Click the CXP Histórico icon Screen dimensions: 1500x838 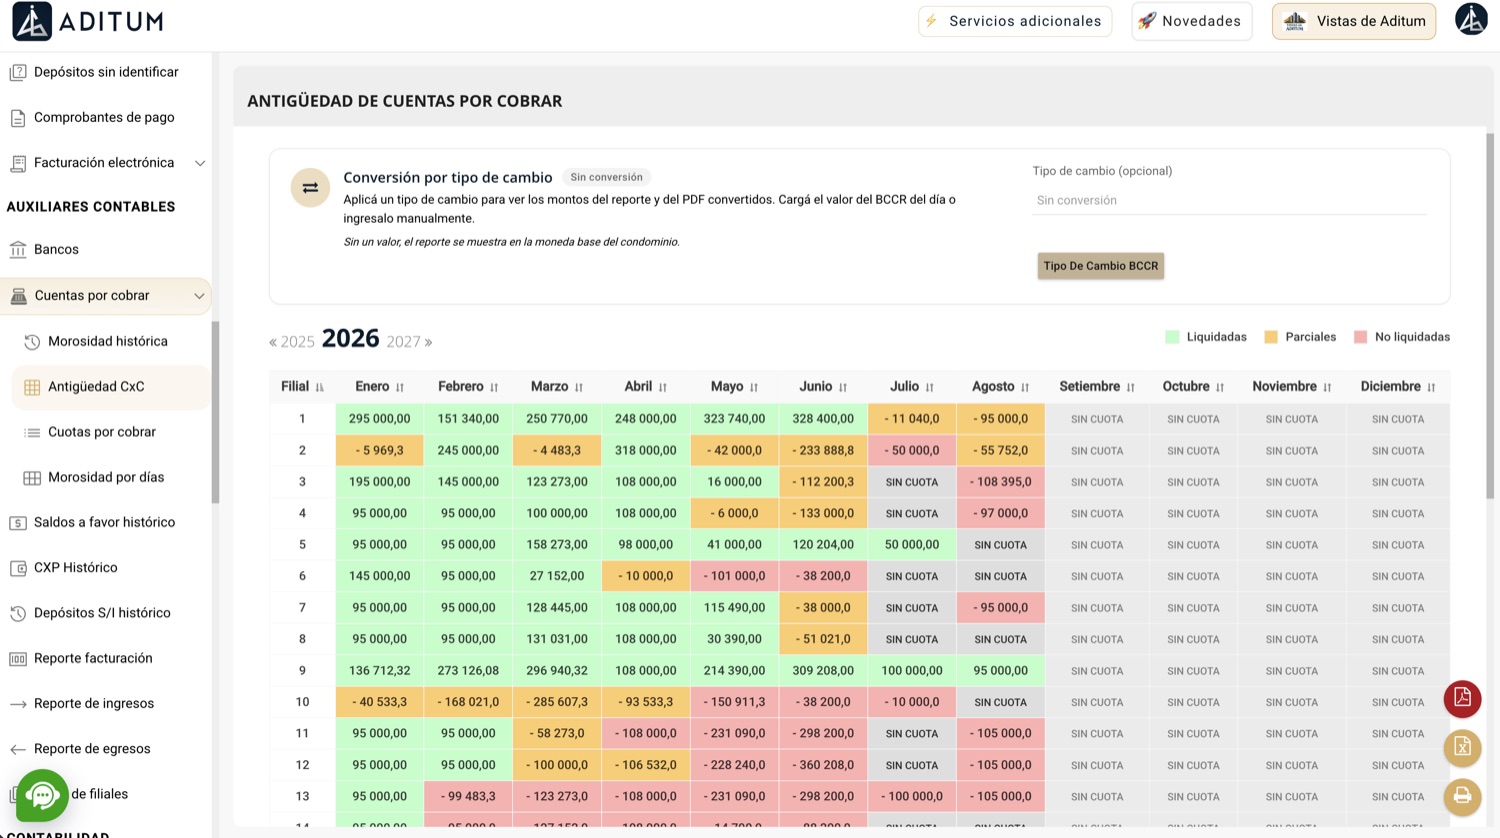(x=18, y=568)
